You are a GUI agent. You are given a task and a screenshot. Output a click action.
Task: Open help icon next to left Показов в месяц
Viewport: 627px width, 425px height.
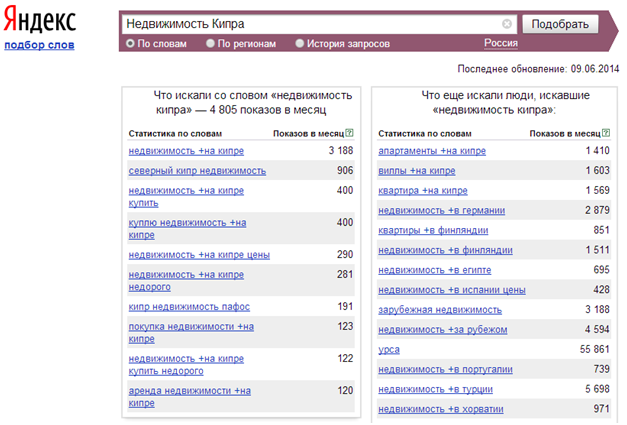click(349, 133)
